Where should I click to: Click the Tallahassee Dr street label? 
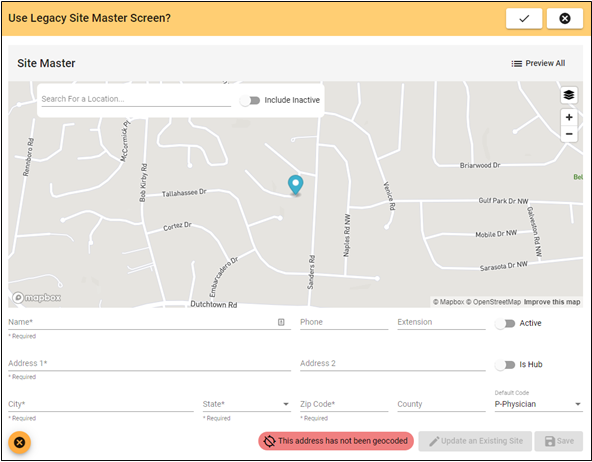click(184, 193)
